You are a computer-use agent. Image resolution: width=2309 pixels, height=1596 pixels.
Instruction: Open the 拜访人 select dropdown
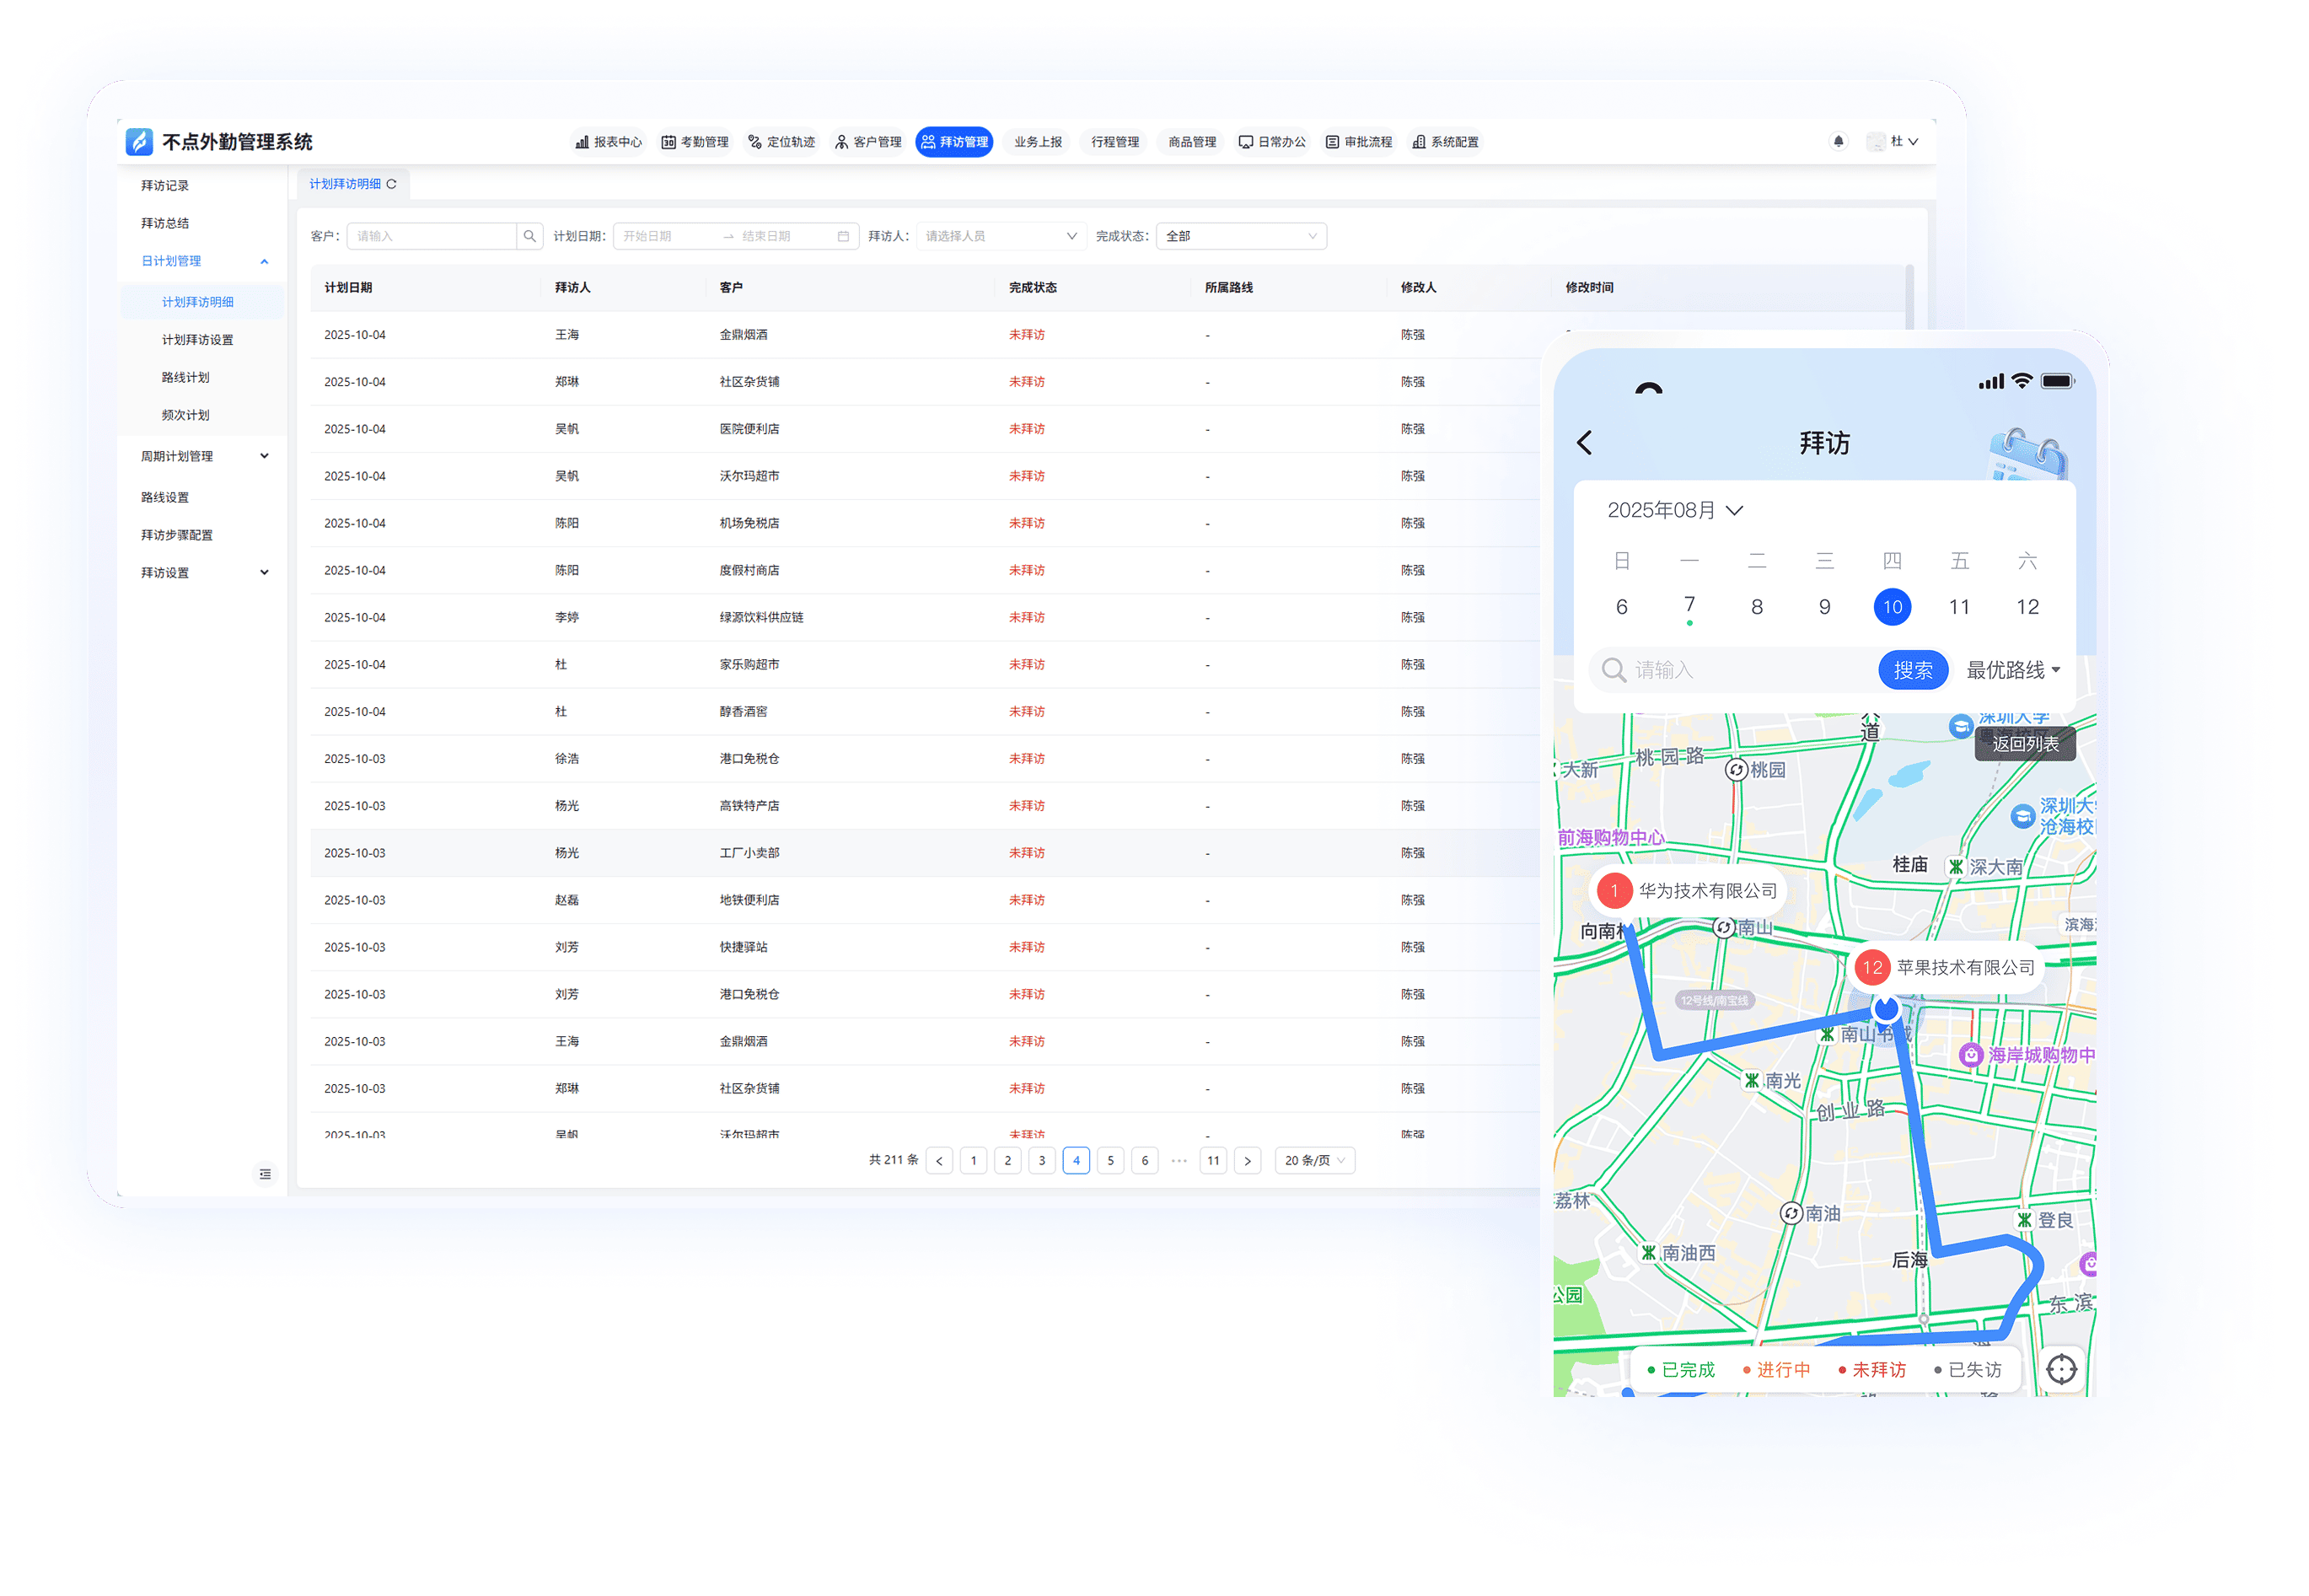coord(1000,236)
